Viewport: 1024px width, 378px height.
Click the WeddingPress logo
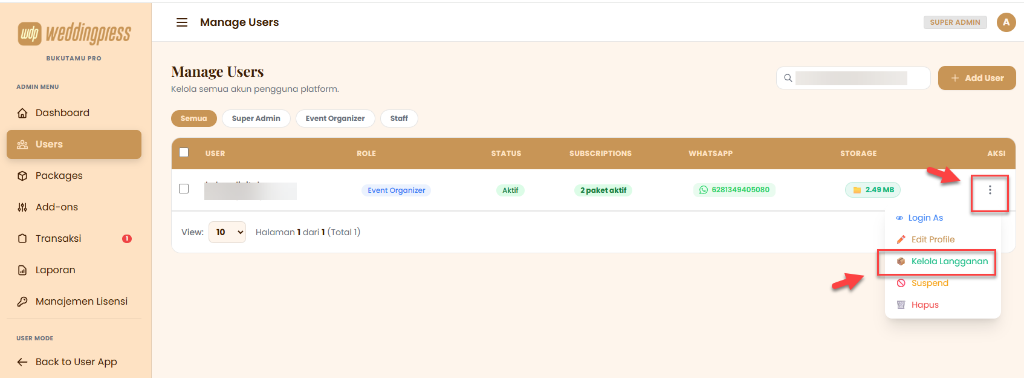pyautogui.click(x=74, y=33)
